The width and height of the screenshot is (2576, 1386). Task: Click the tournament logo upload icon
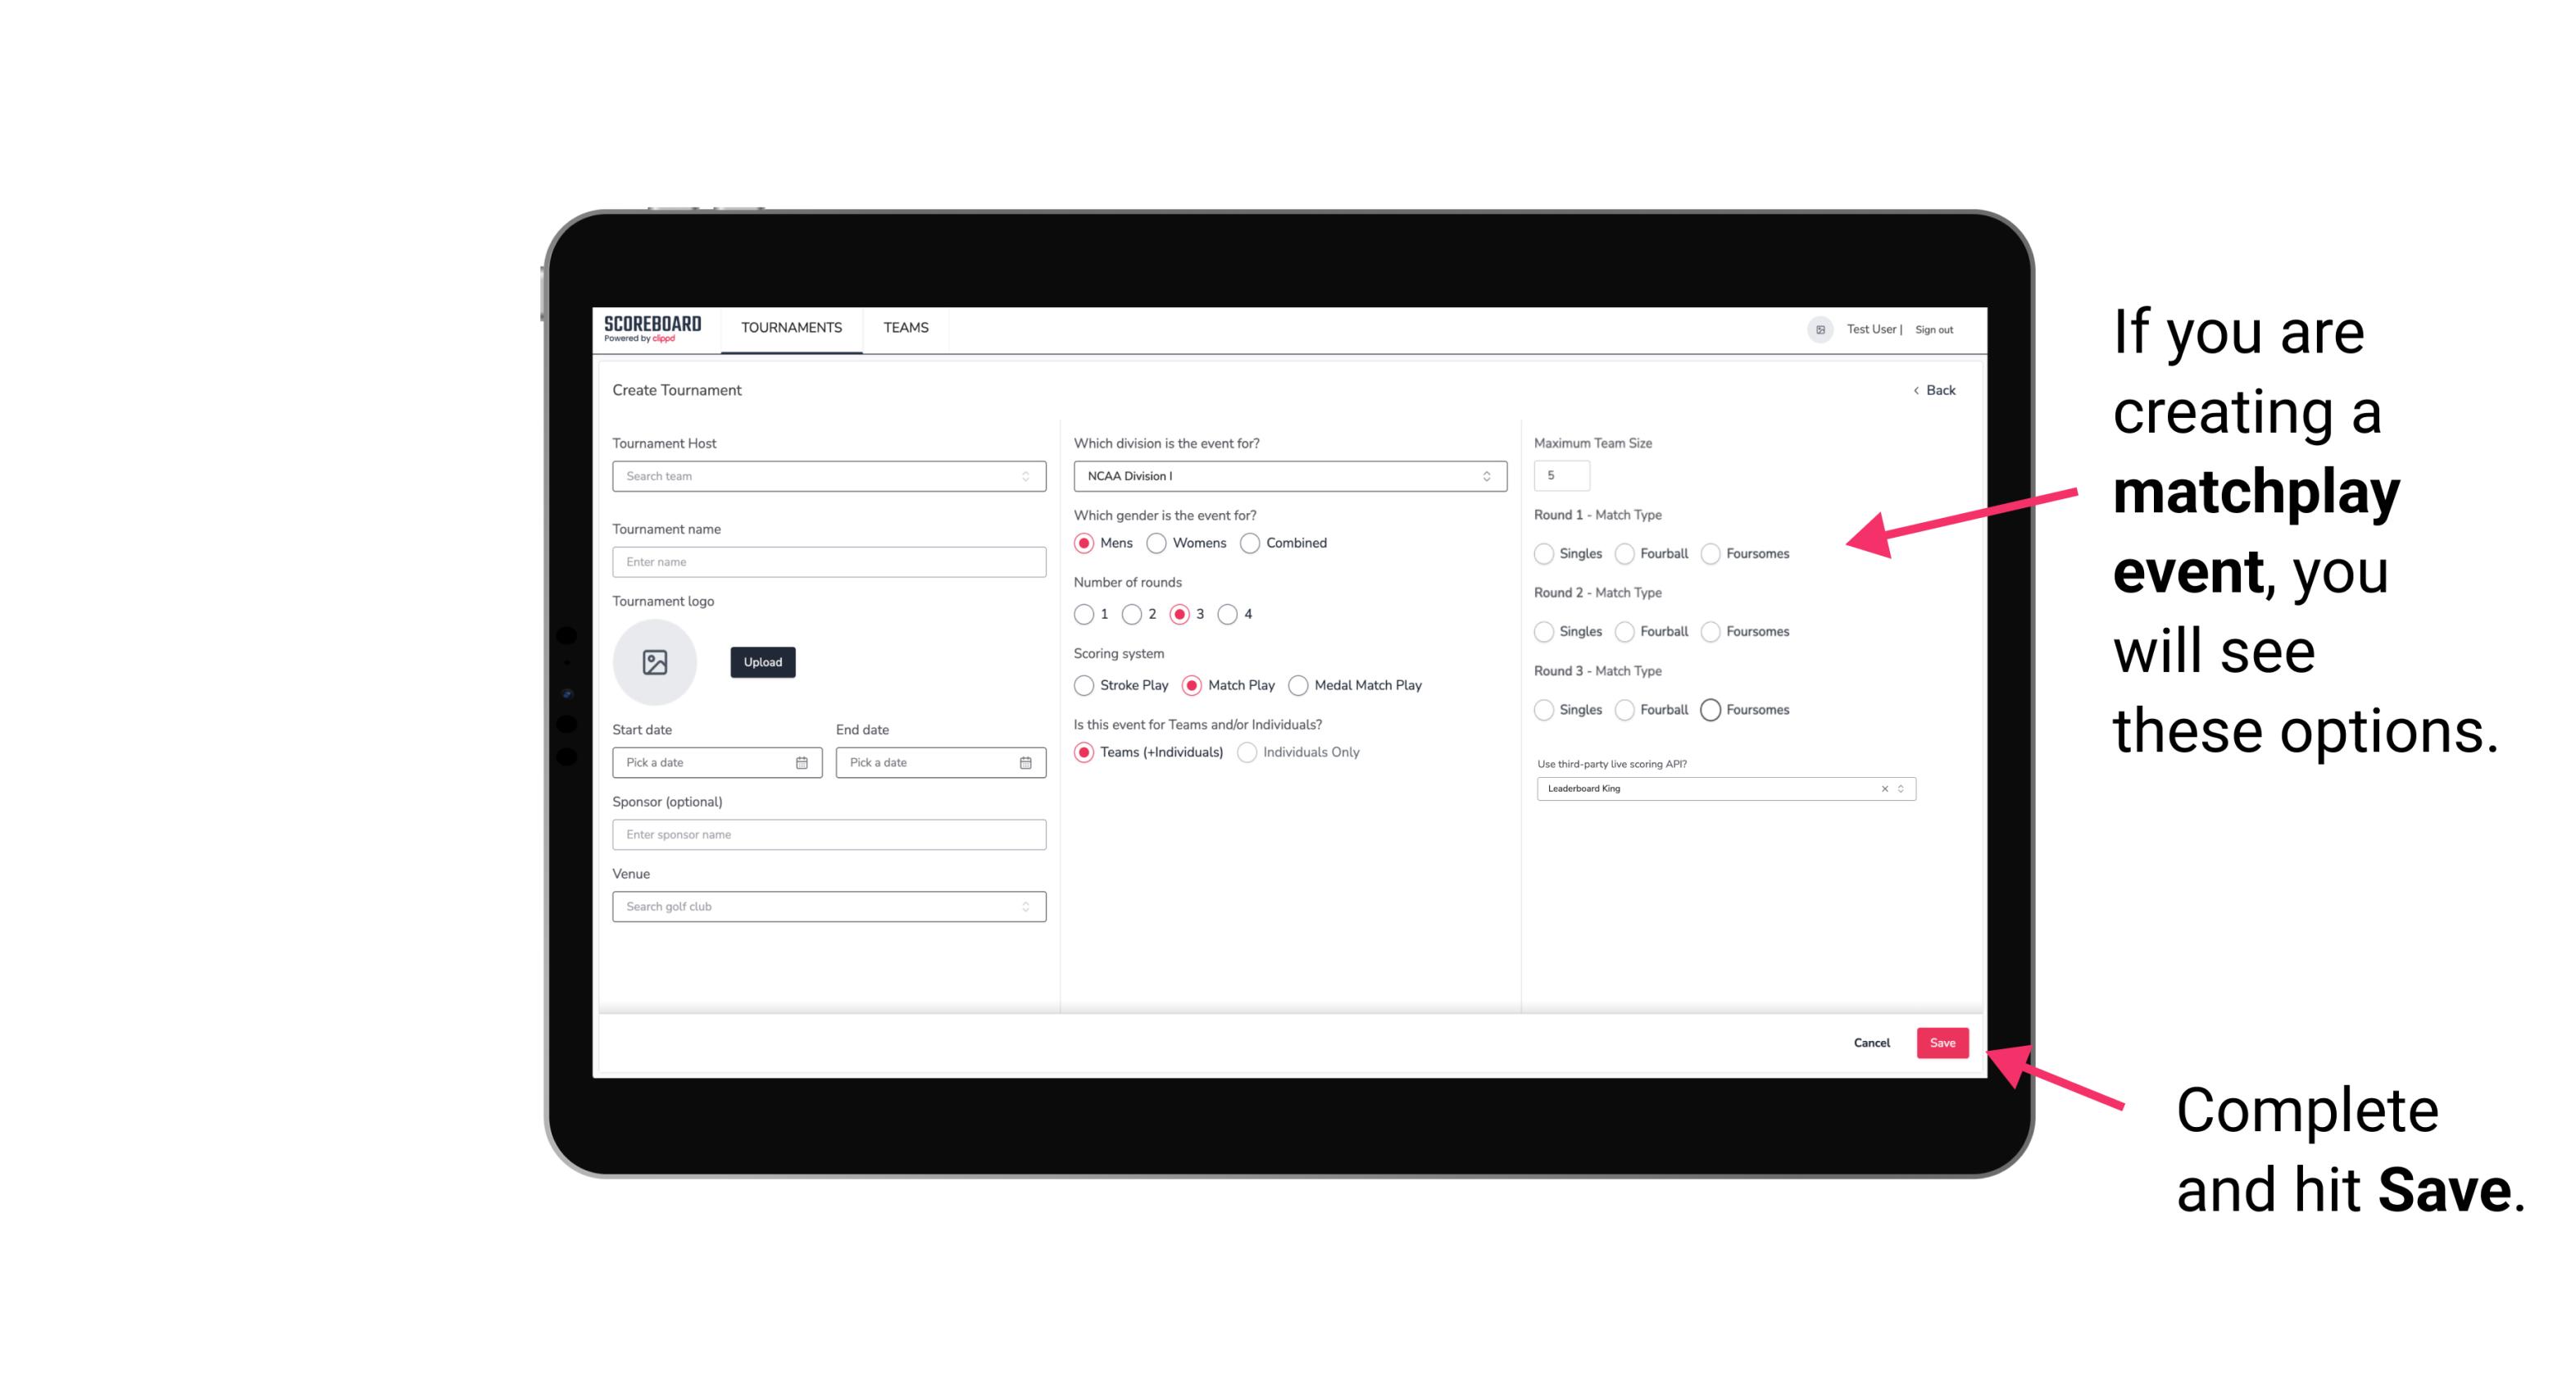coord(656,662)
